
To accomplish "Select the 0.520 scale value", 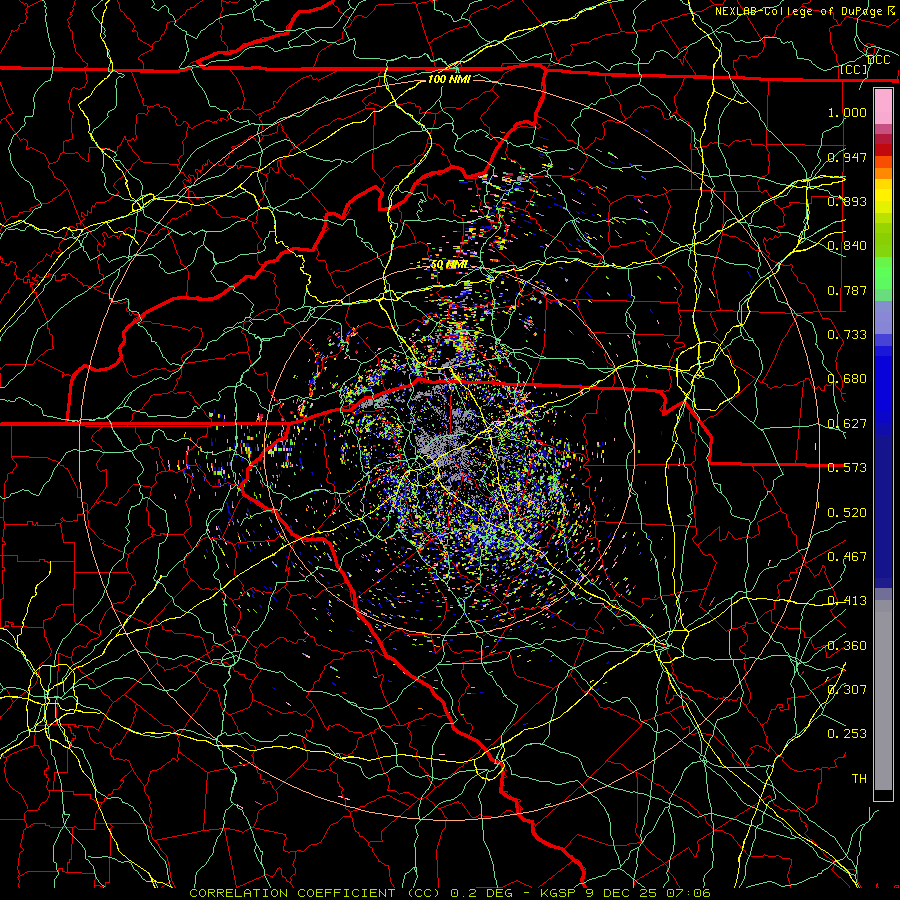I will [x=847, y=513].
